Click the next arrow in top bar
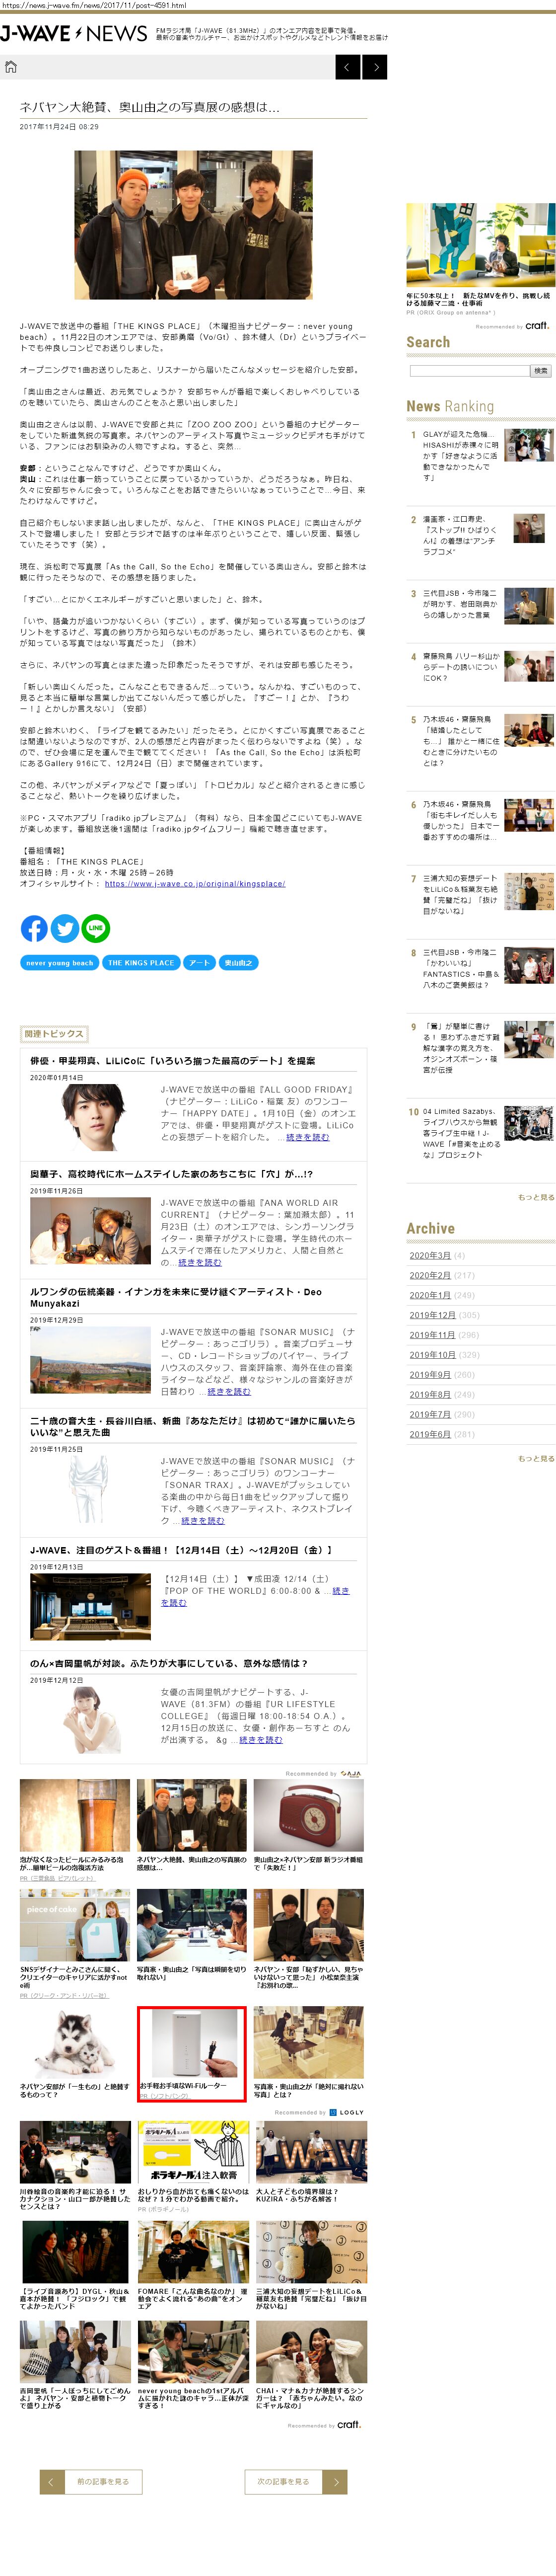The width and height of the screenshot is (556, 2576). pos(374,67)
